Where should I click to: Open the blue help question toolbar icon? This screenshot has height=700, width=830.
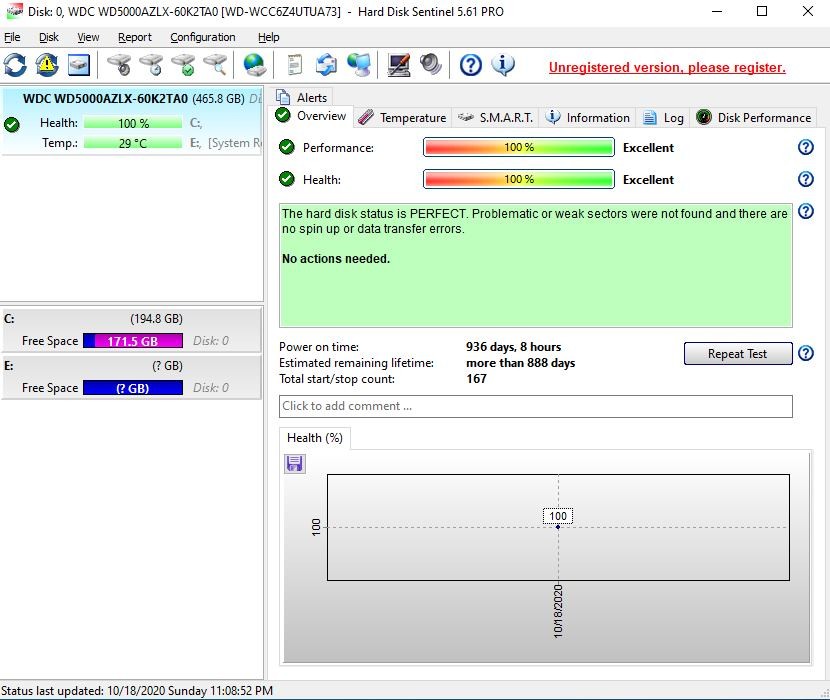pyautogui.click(x=471, y=65)
